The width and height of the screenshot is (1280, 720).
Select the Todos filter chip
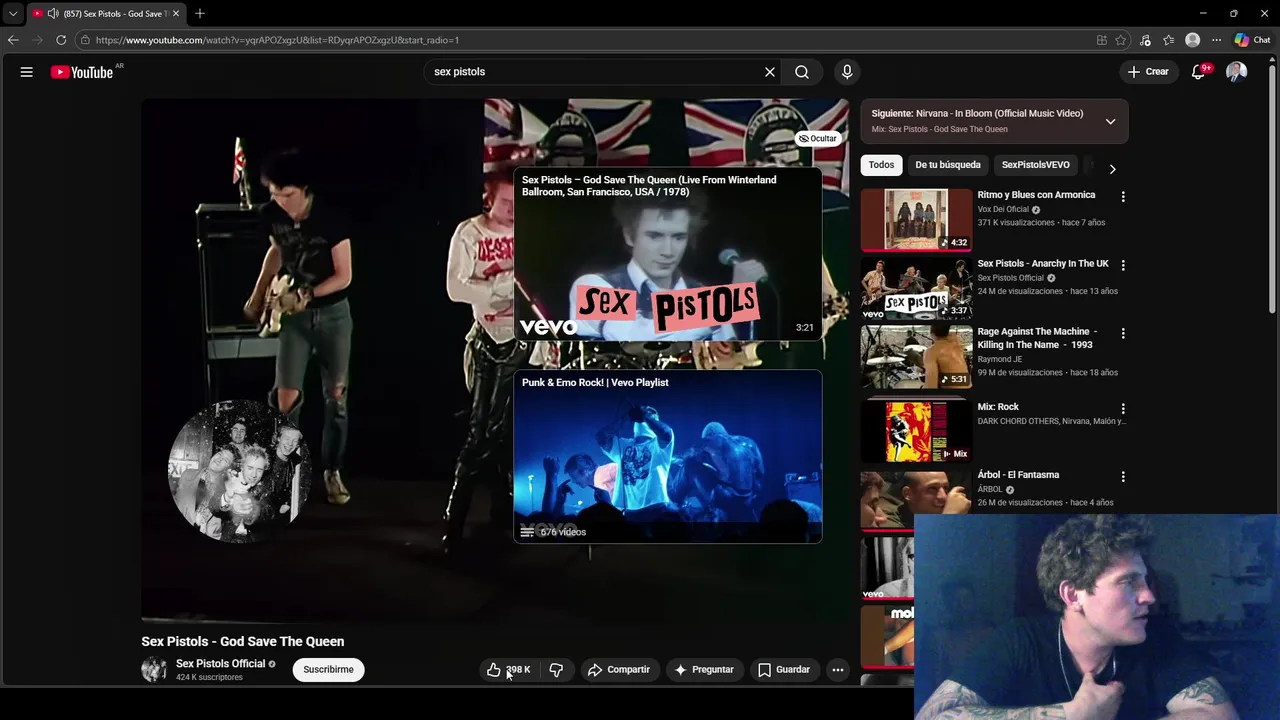click(x=881, y=165)
